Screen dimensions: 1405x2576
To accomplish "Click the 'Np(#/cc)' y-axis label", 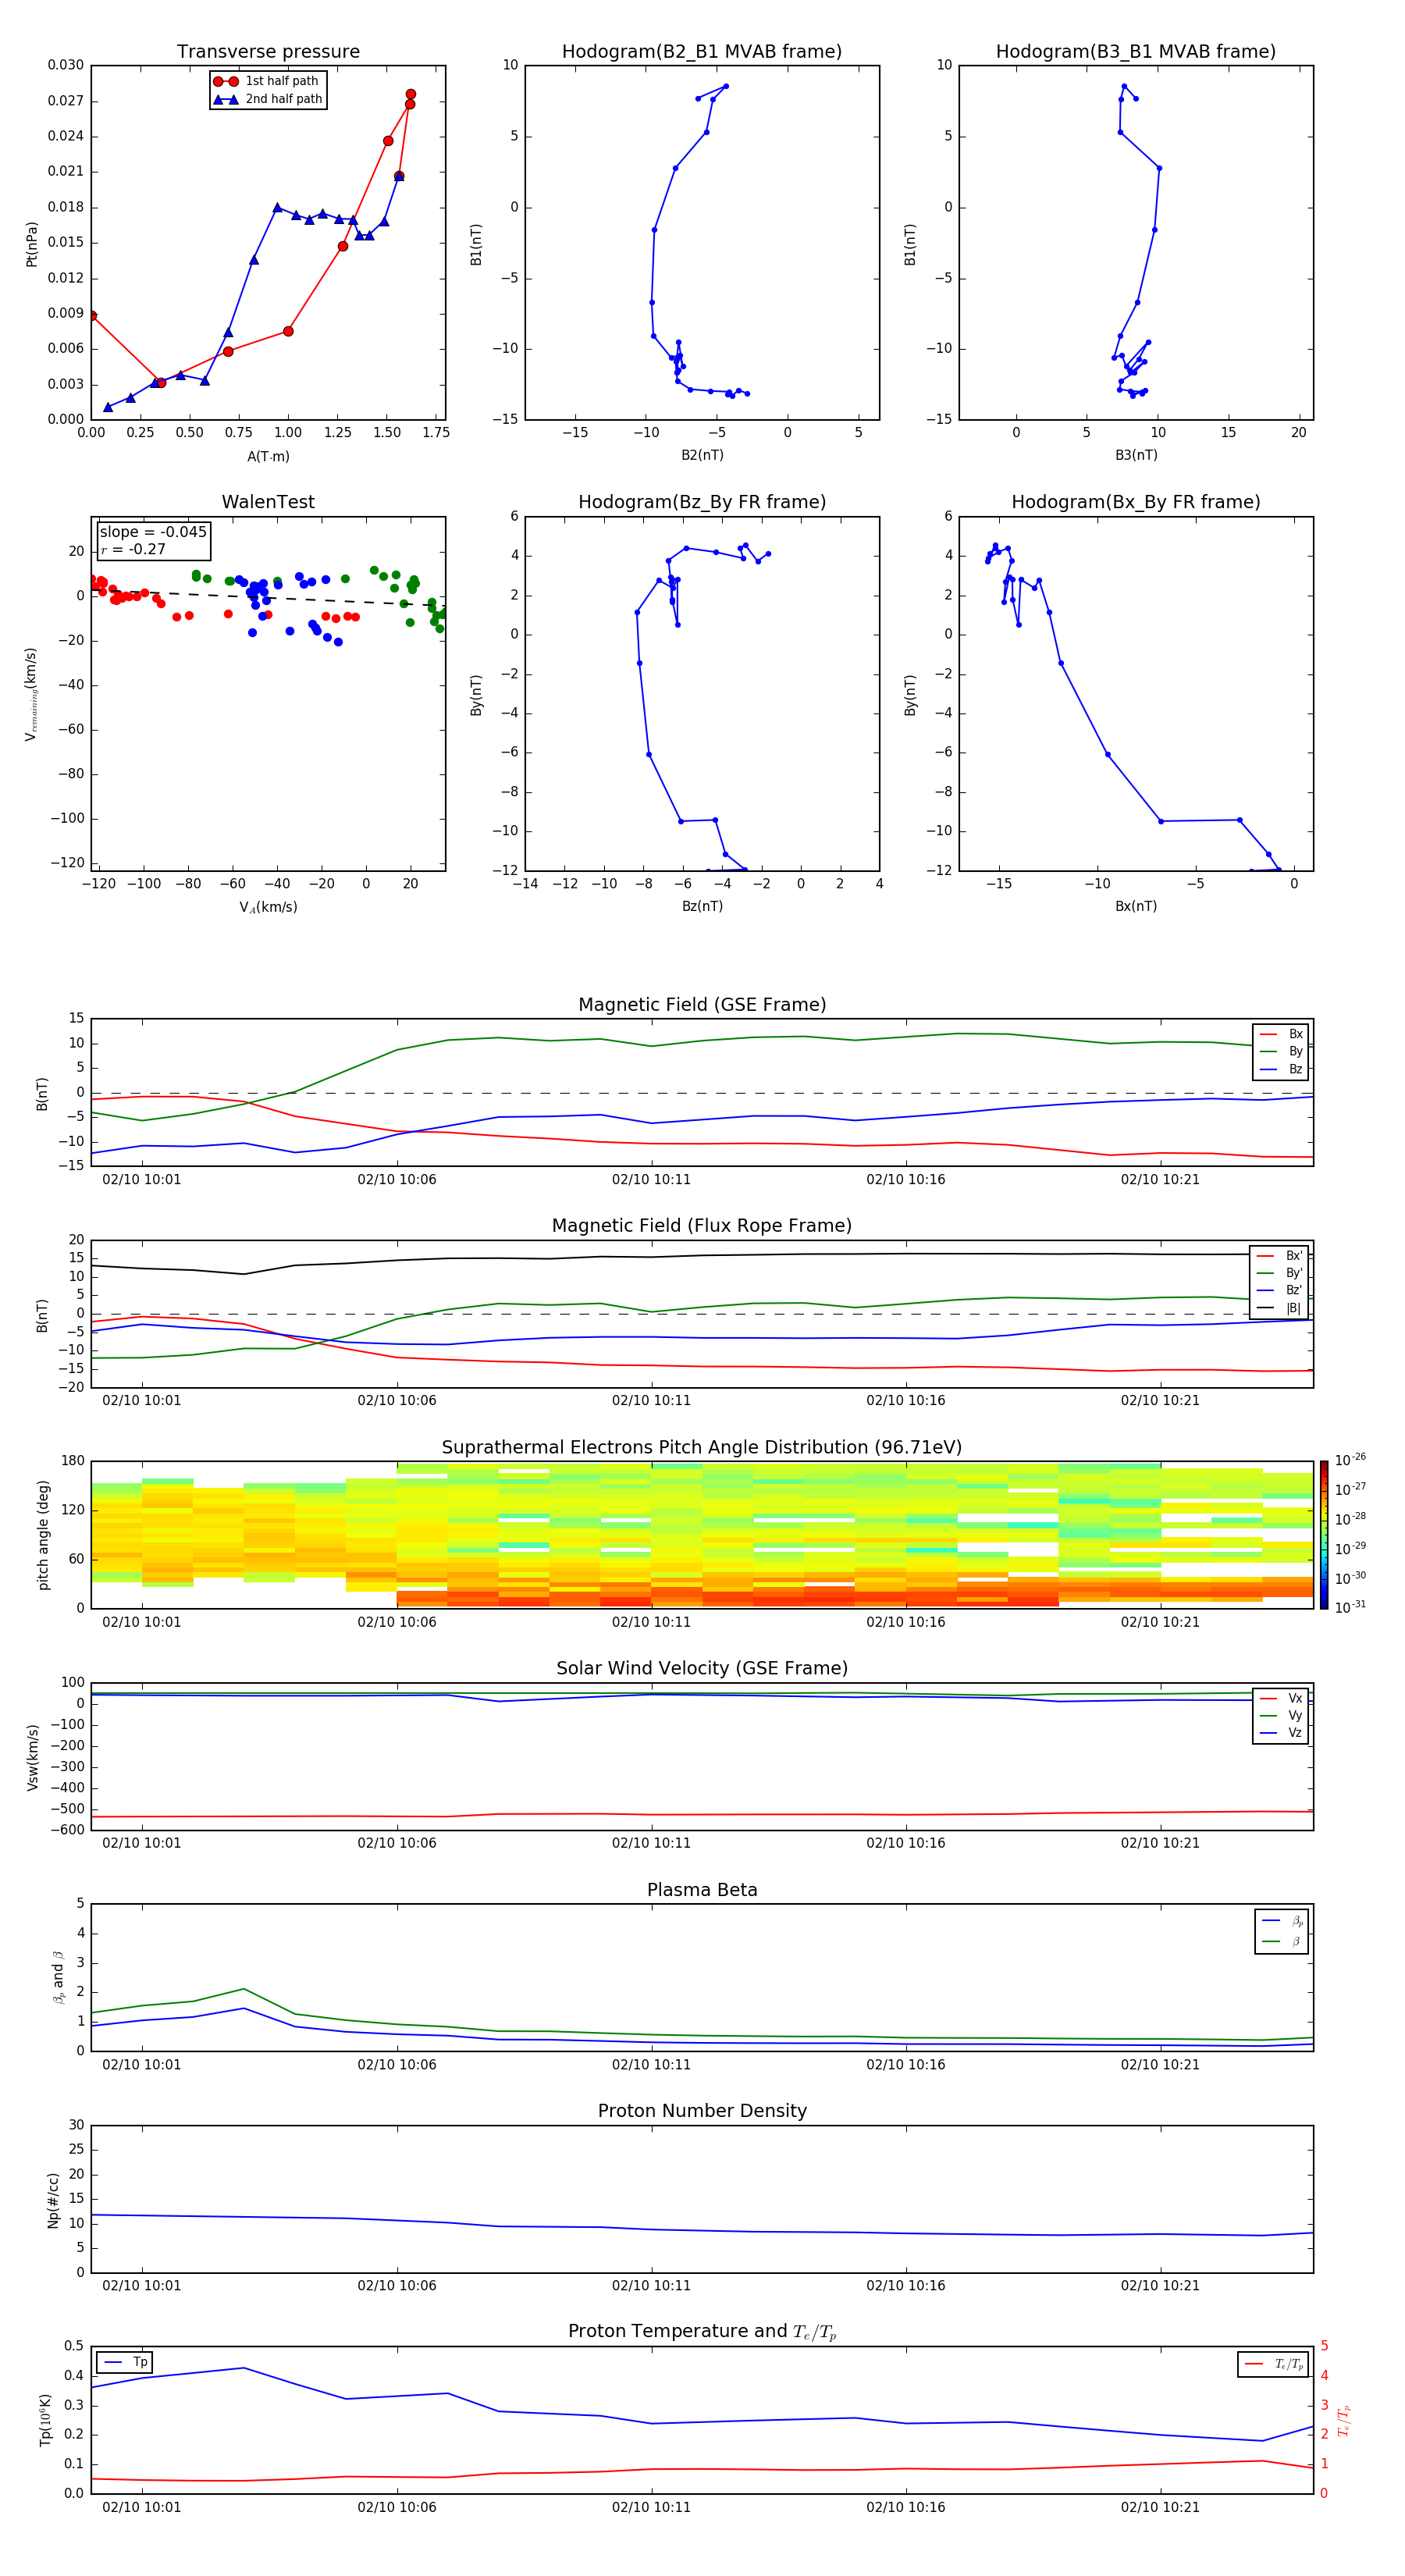I will 53,2200.
